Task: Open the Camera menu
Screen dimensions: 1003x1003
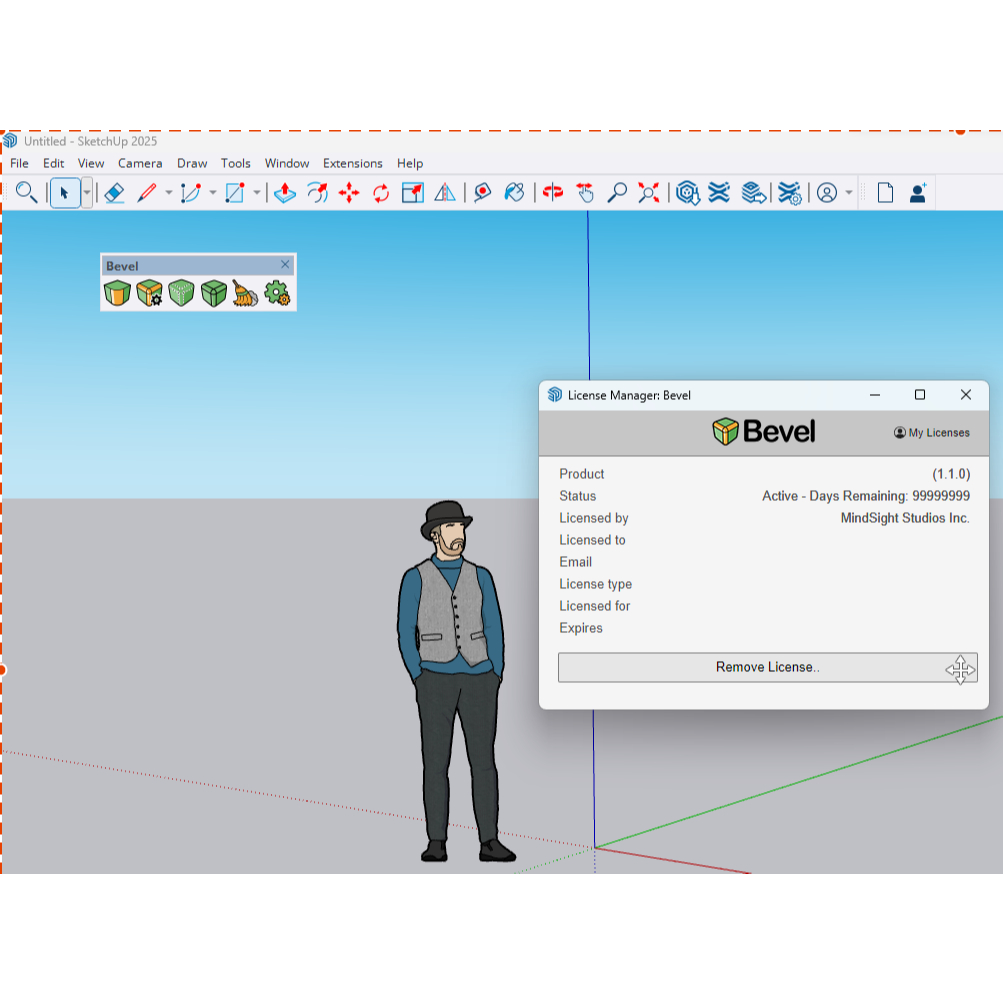Action: pyautogui.click(x=140, y=163)
